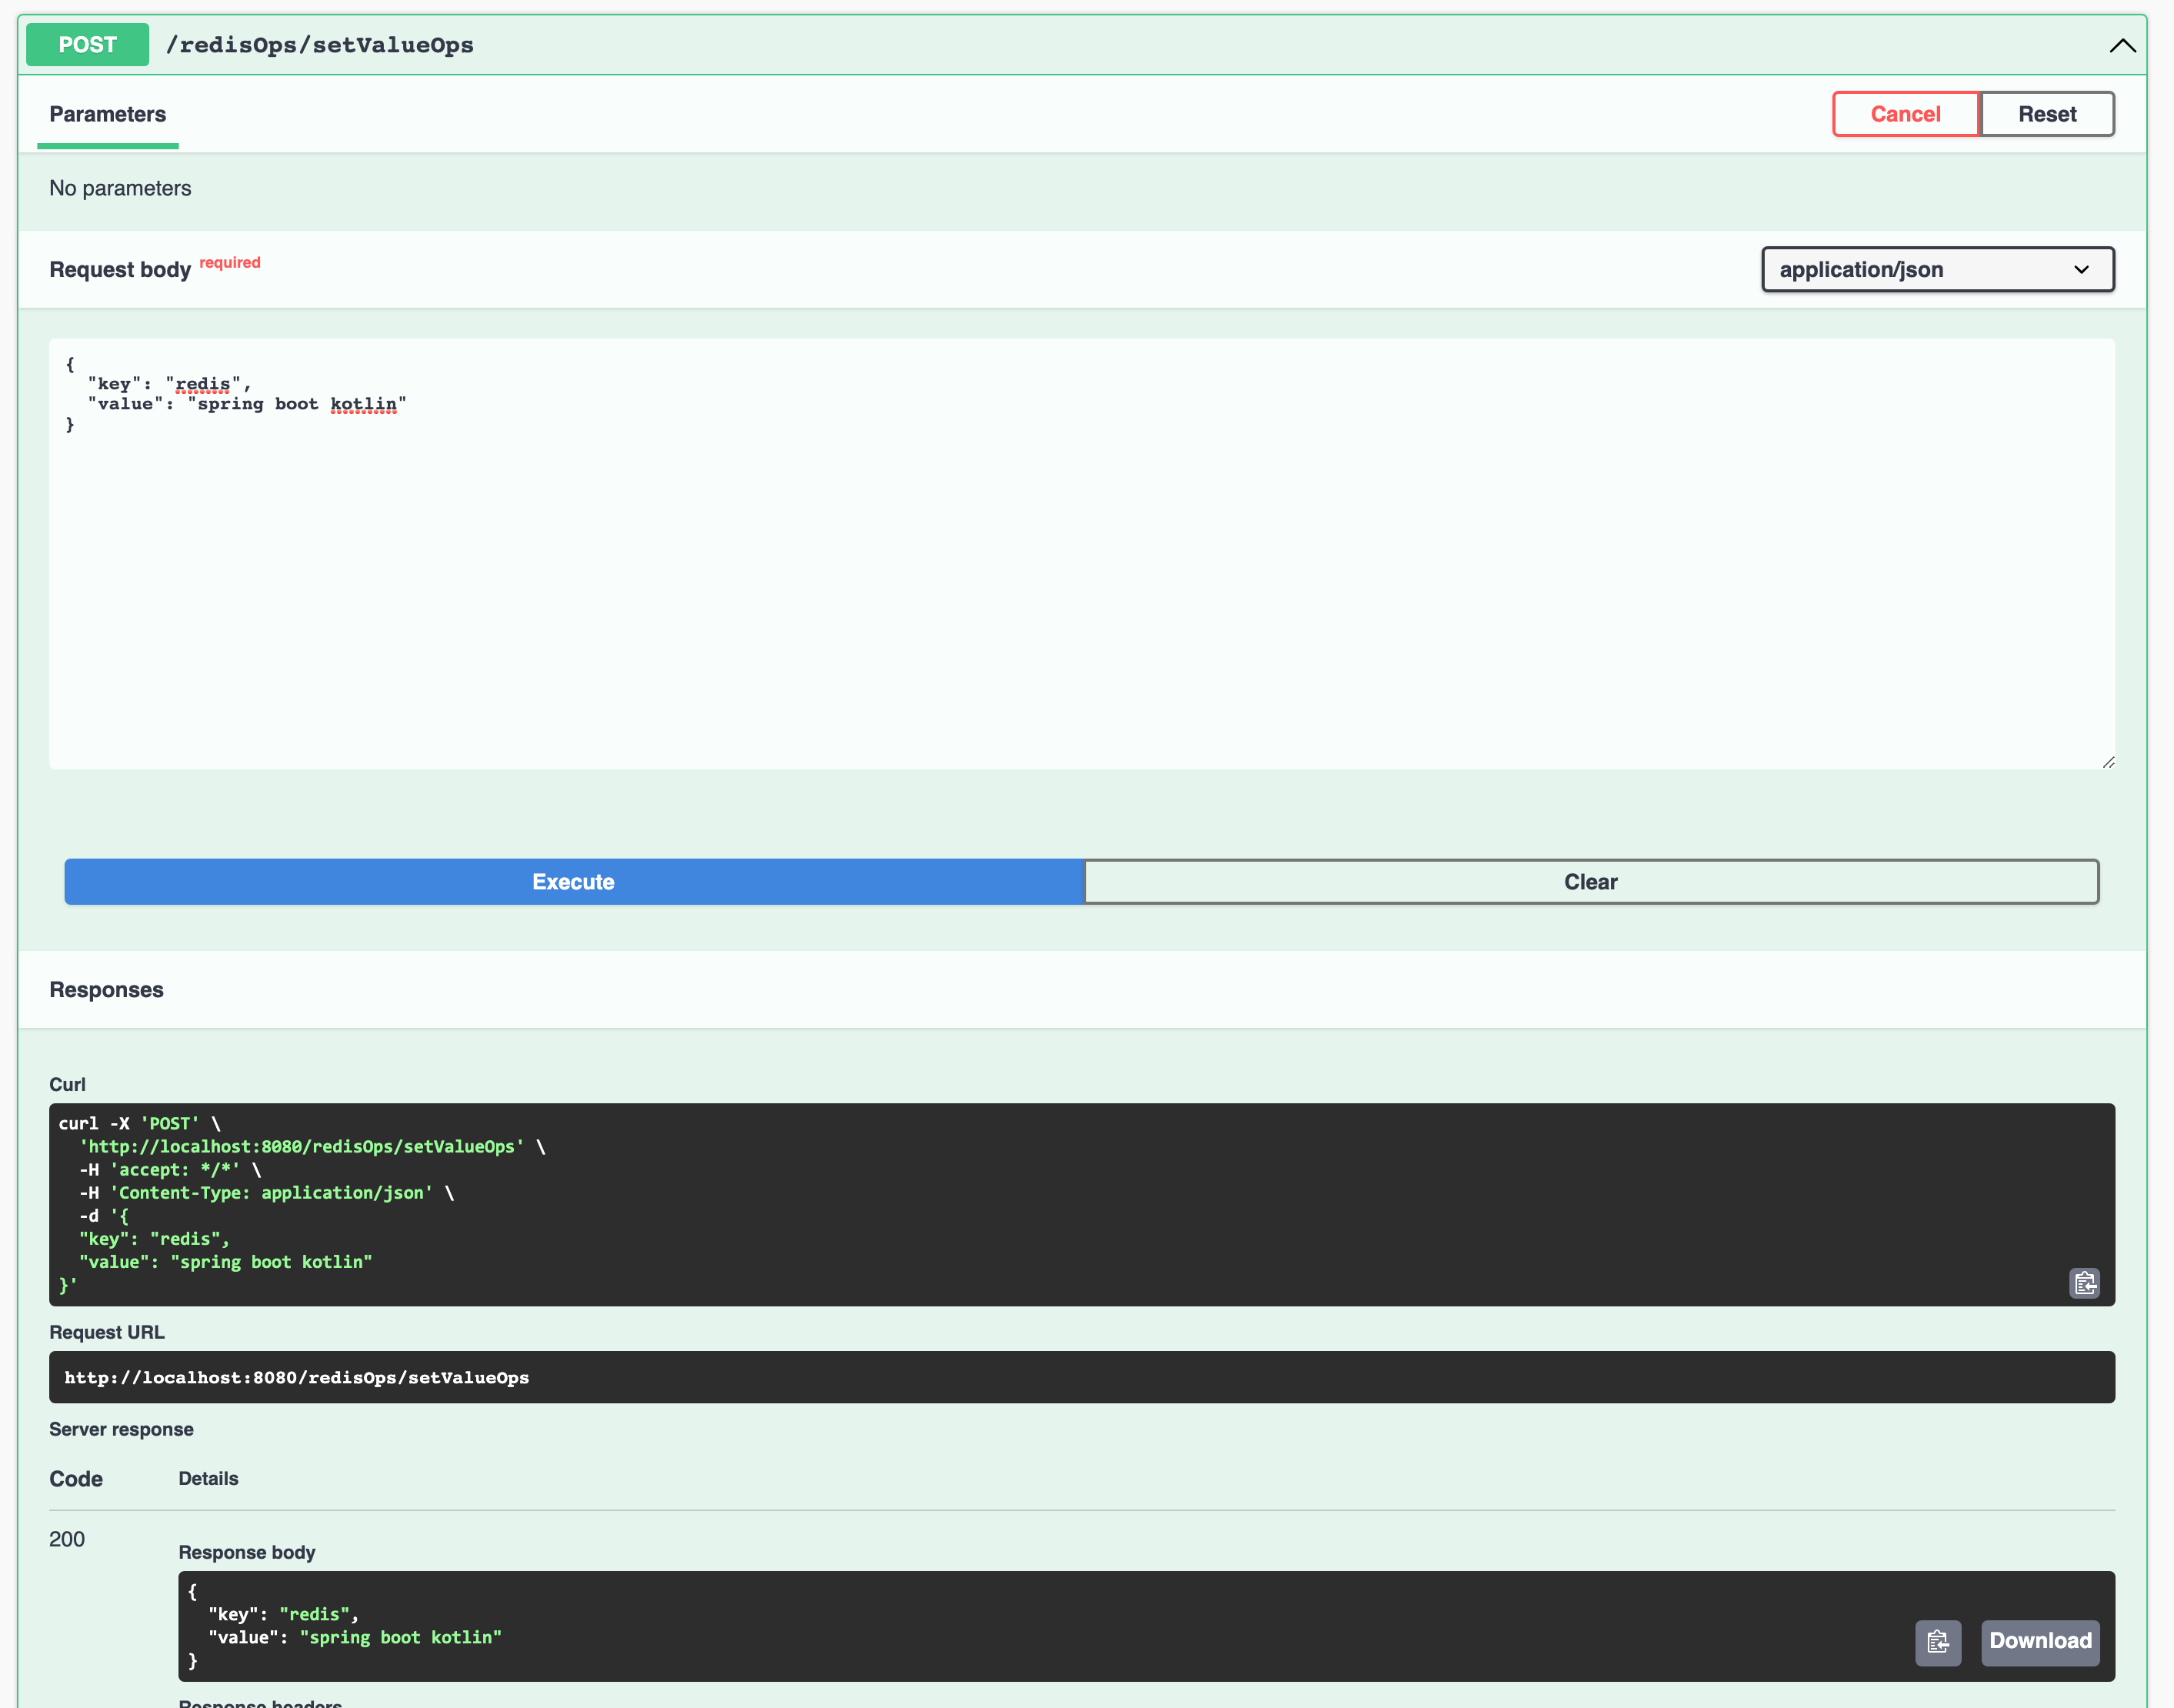Reset the request body to default
This screenshot has width=2174, height=1708.
click(2047, 113)
